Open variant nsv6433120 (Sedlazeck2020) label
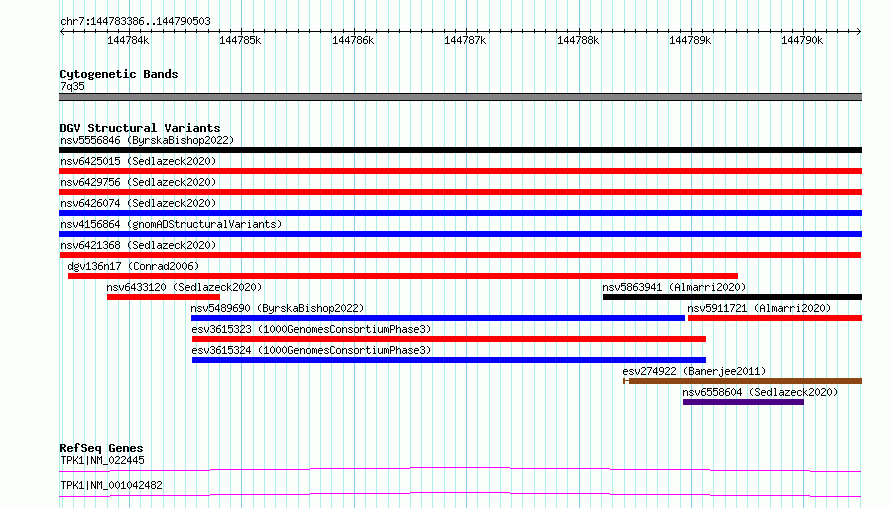890x508 pixels. tap(184, 287)
